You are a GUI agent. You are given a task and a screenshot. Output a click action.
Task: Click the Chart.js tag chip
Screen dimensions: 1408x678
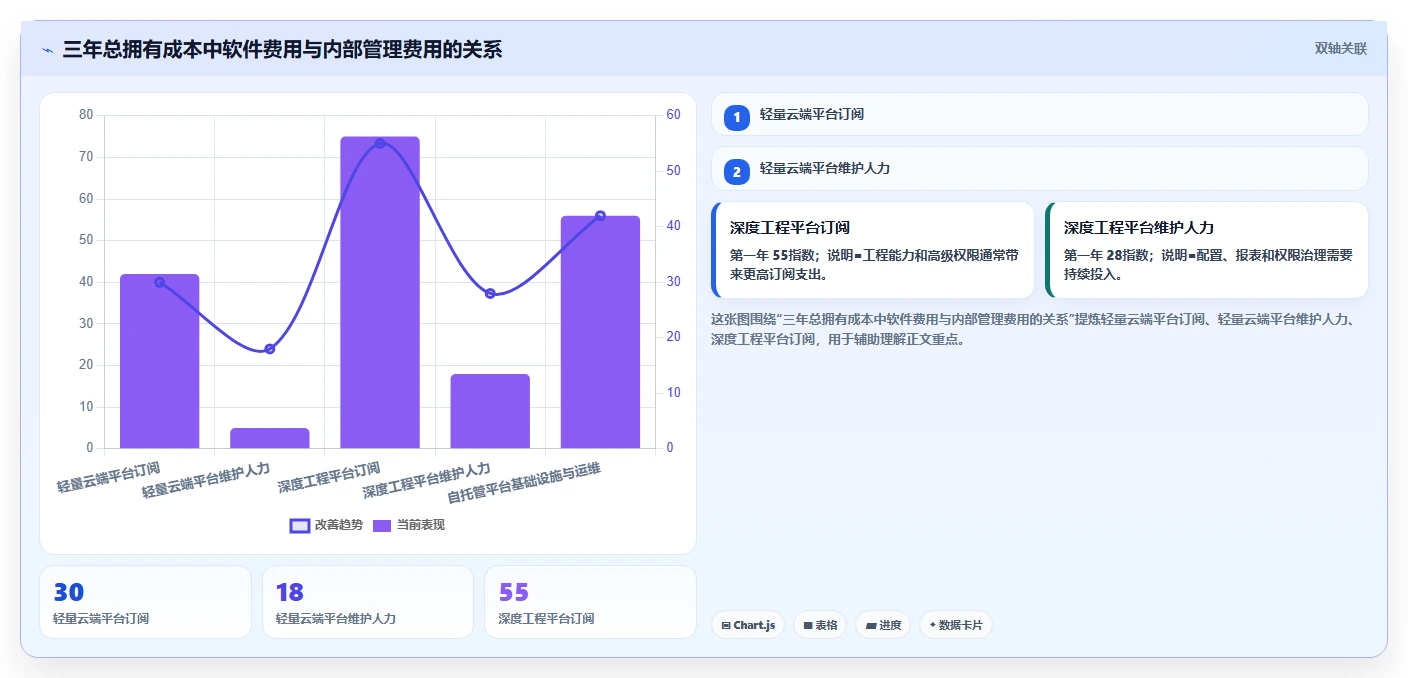pos(748,625)
